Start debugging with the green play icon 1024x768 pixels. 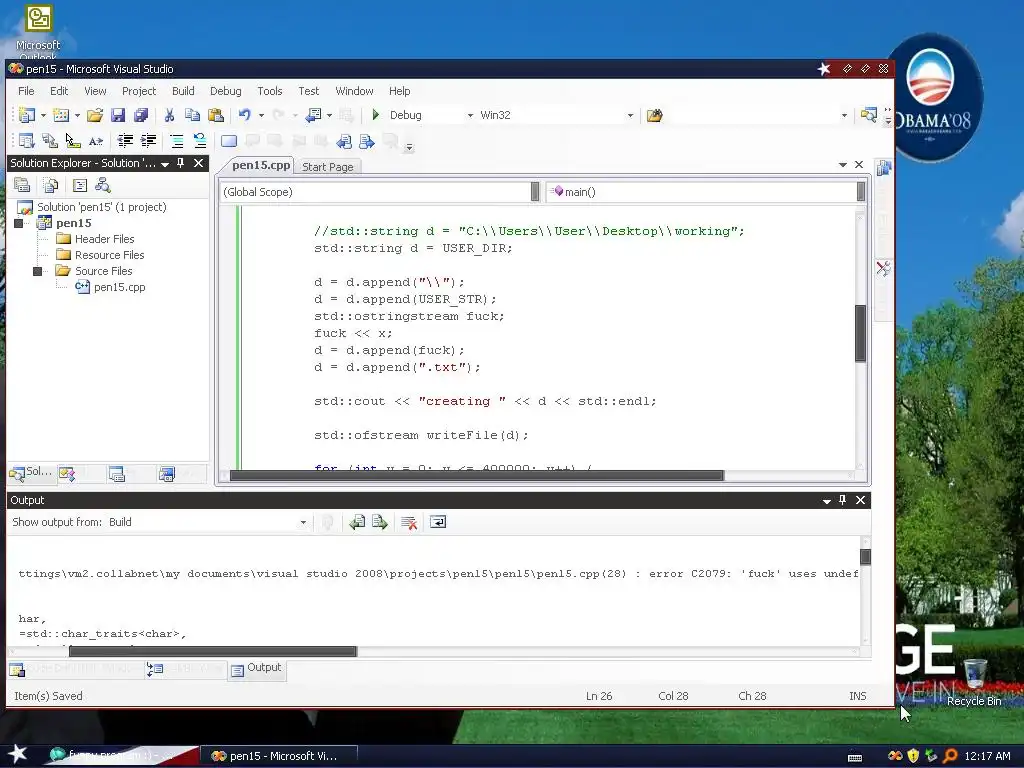[x=376, y=115]
